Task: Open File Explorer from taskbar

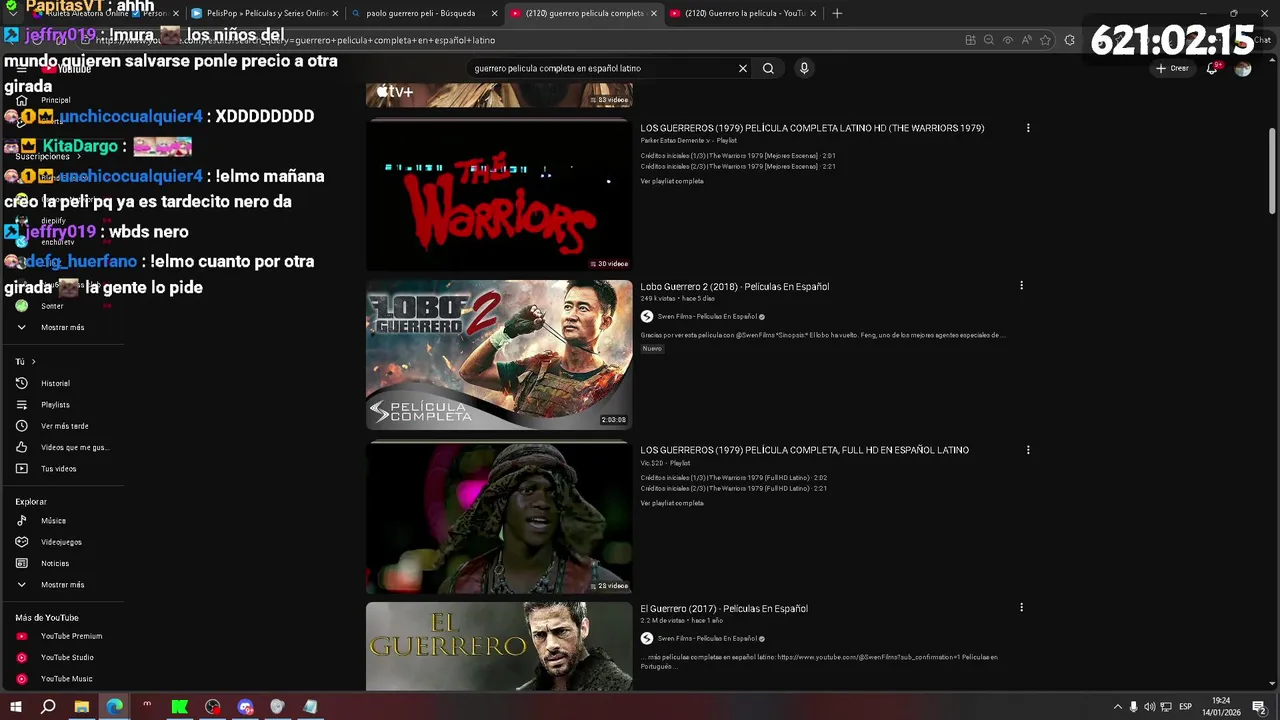Action: click(x=82, y=707)
